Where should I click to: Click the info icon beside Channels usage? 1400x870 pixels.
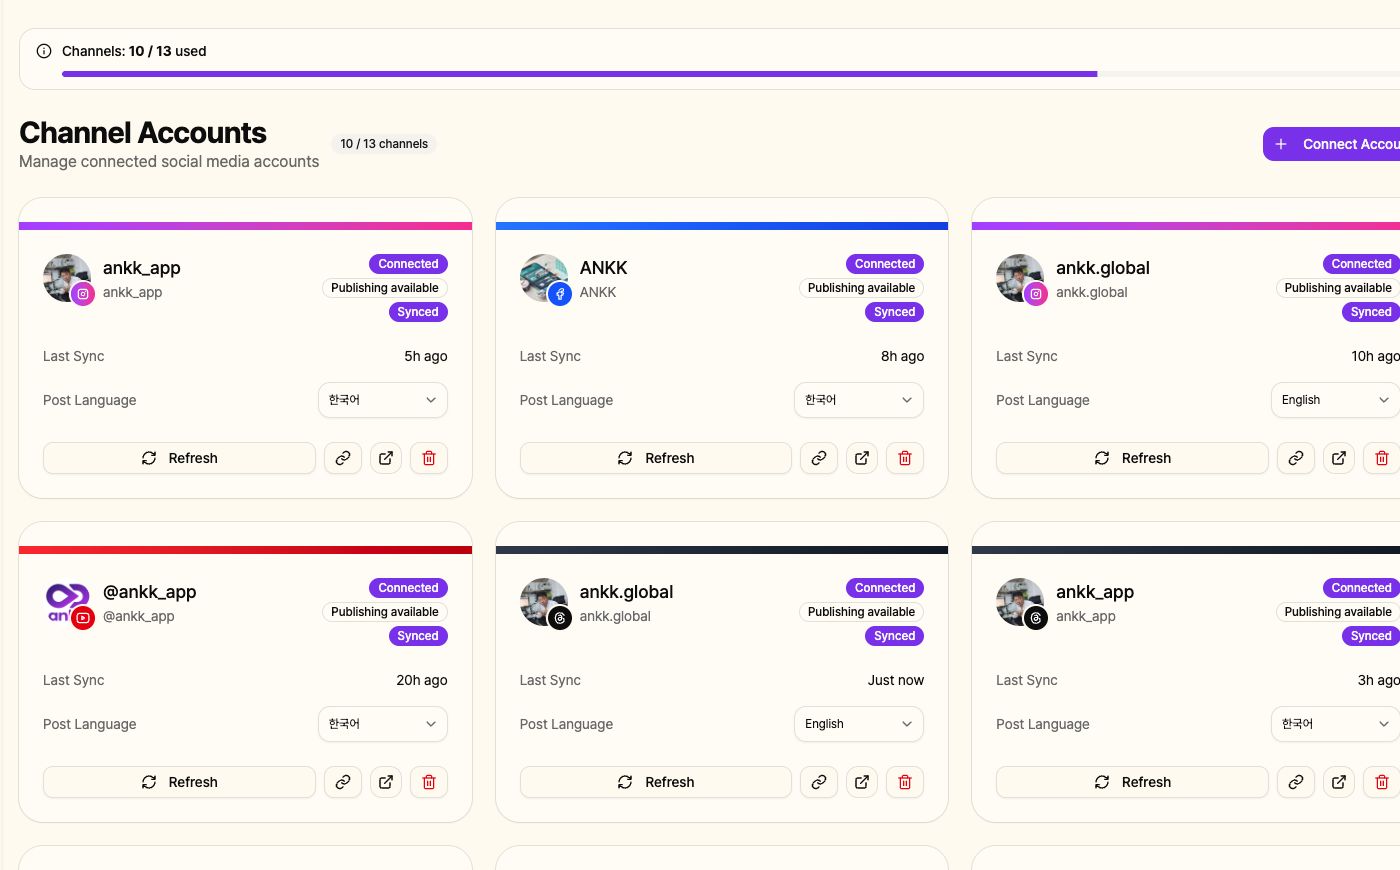click(44, 51)
